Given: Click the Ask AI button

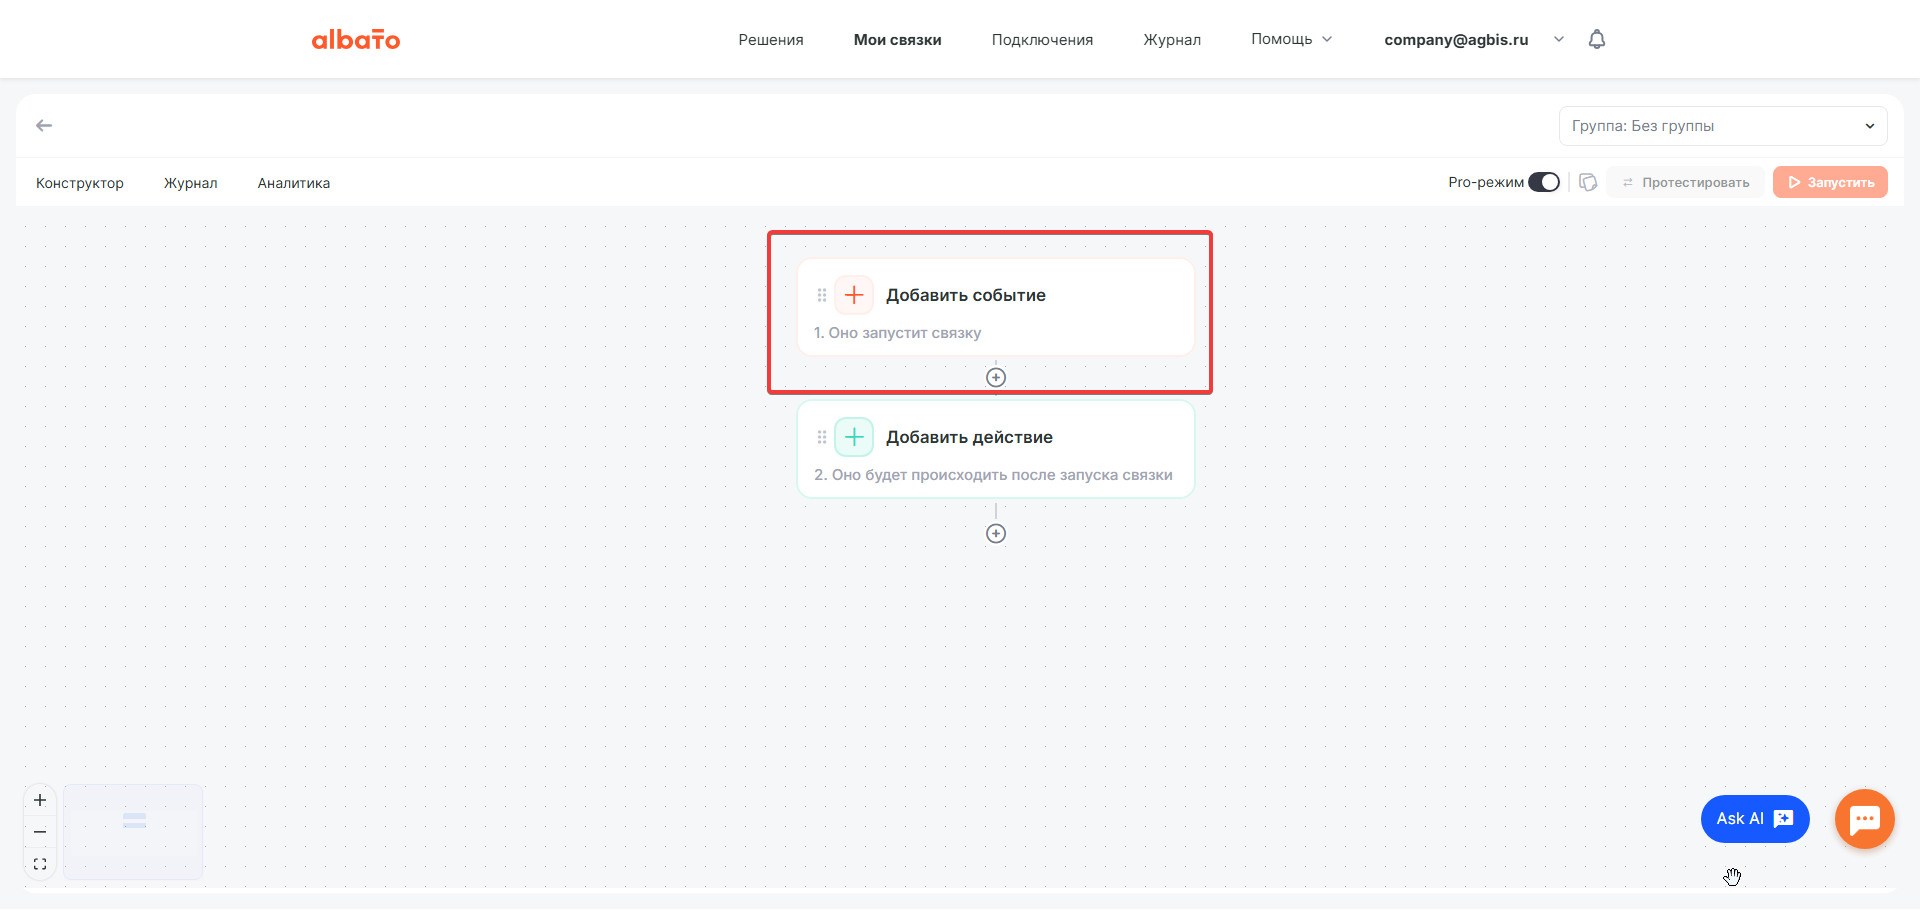Looking at the screenshot, I should pyautogui.click(x=1754, y=820).
